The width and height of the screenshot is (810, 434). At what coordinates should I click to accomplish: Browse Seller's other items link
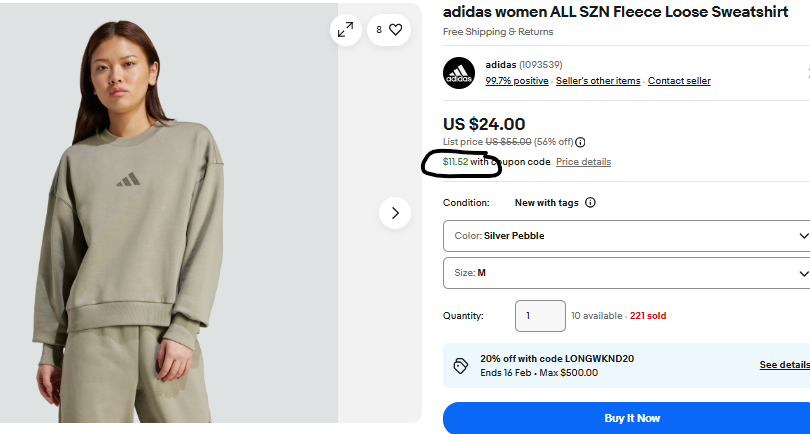tap(598, 81)
